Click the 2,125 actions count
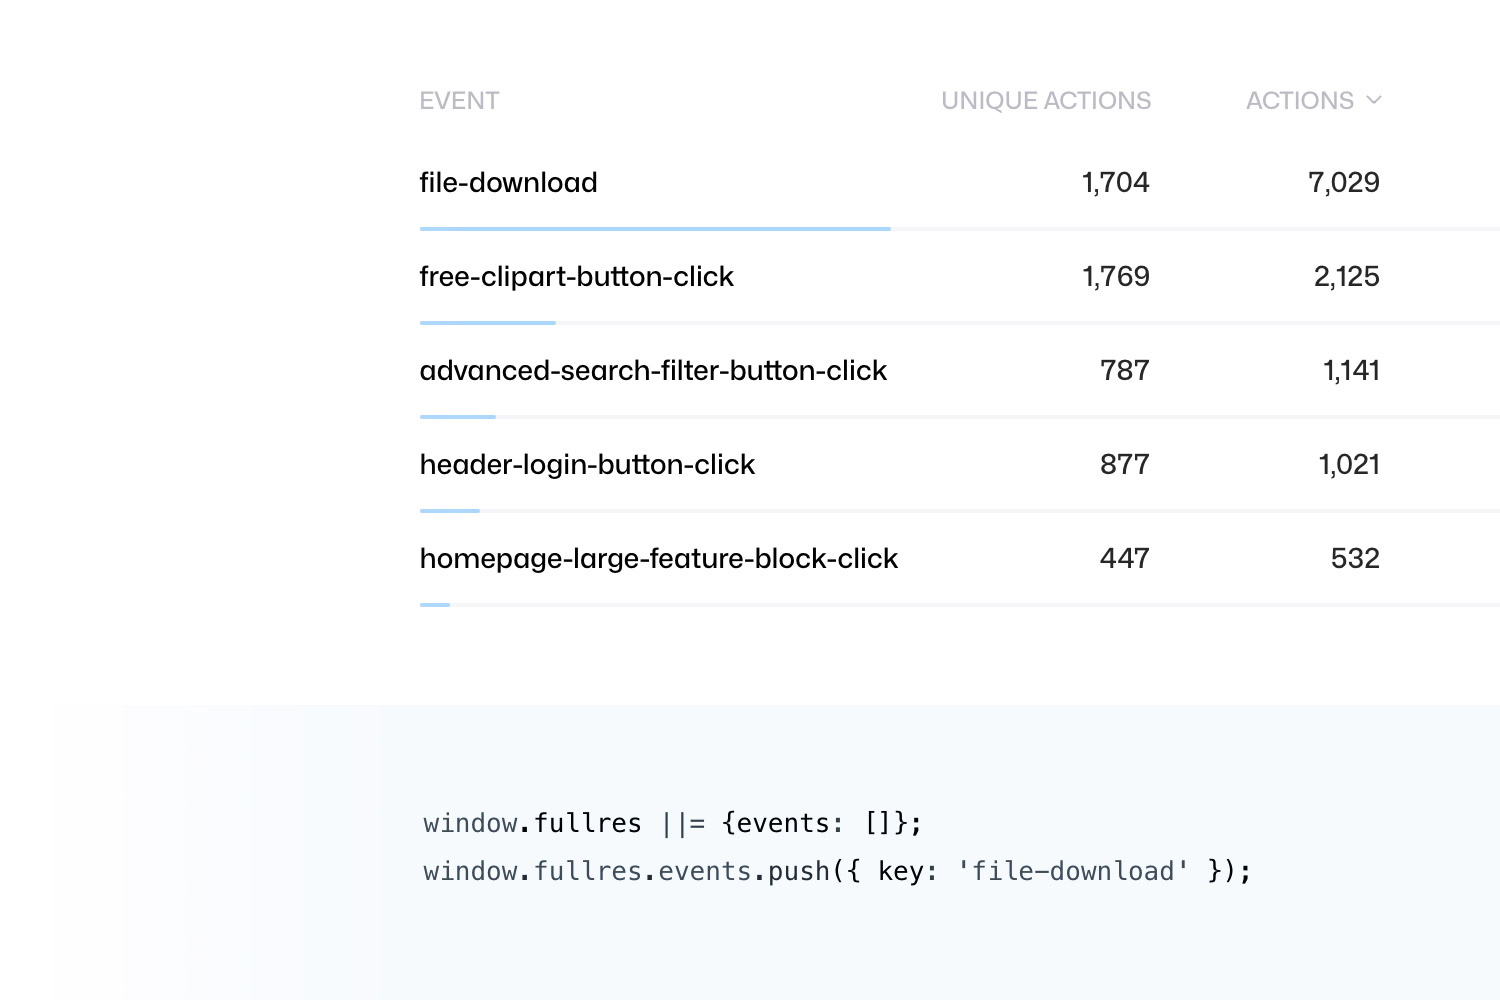Viewport: 1500px width, 1000px height. point(1346,276)
